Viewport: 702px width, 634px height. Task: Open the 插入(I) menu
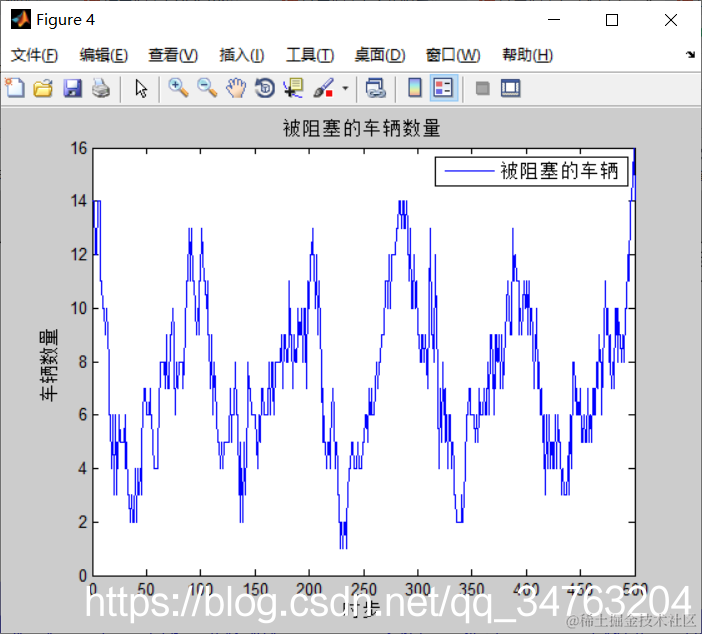[241, 55]
